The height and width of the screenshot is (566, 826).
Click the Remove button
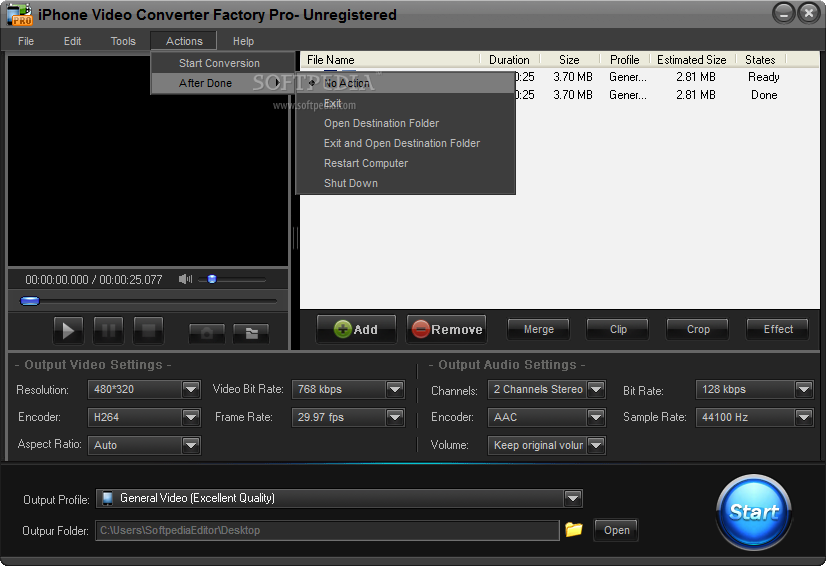tap(447, 329)
